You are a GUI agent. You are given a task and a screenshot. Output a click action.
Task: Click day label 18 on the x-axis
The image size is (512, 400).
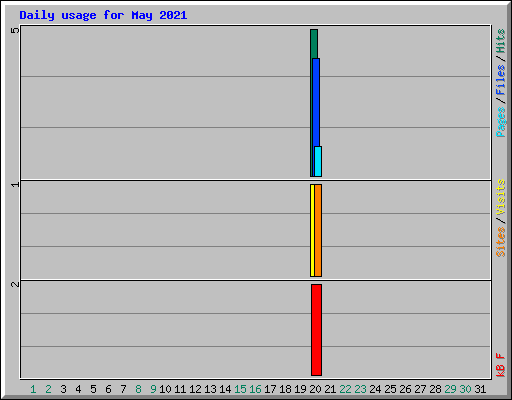tap(285, 389)
